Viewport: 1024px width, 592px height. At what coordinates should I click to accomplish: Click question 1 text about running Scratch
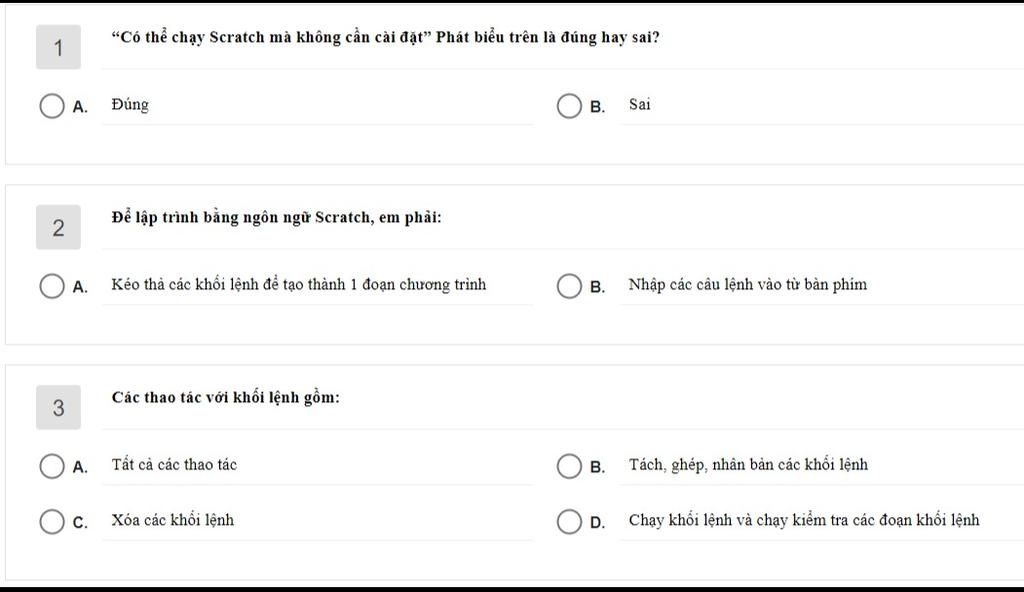pos(385,38)
